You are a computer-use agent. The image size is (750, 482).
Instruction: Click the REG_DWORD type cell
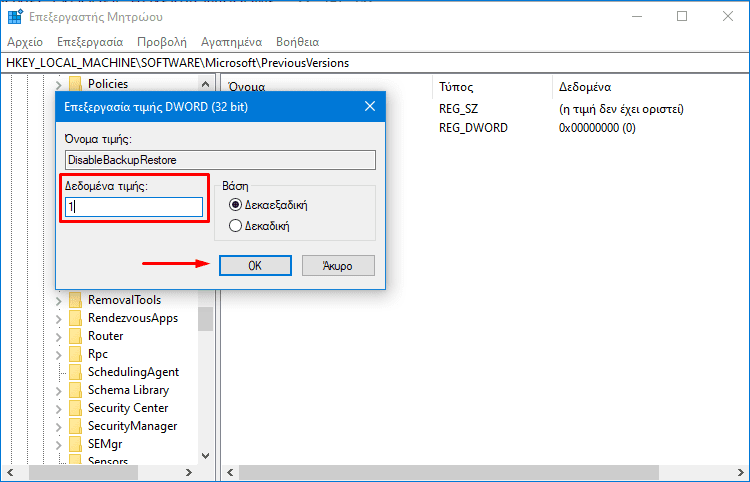pyautogui.click(x=473, y=128)
